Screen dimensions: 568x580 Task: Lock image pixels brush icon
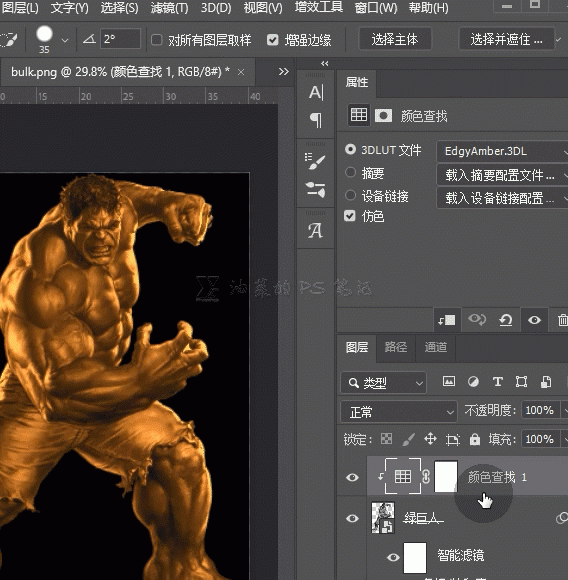[x=408, y=439]
